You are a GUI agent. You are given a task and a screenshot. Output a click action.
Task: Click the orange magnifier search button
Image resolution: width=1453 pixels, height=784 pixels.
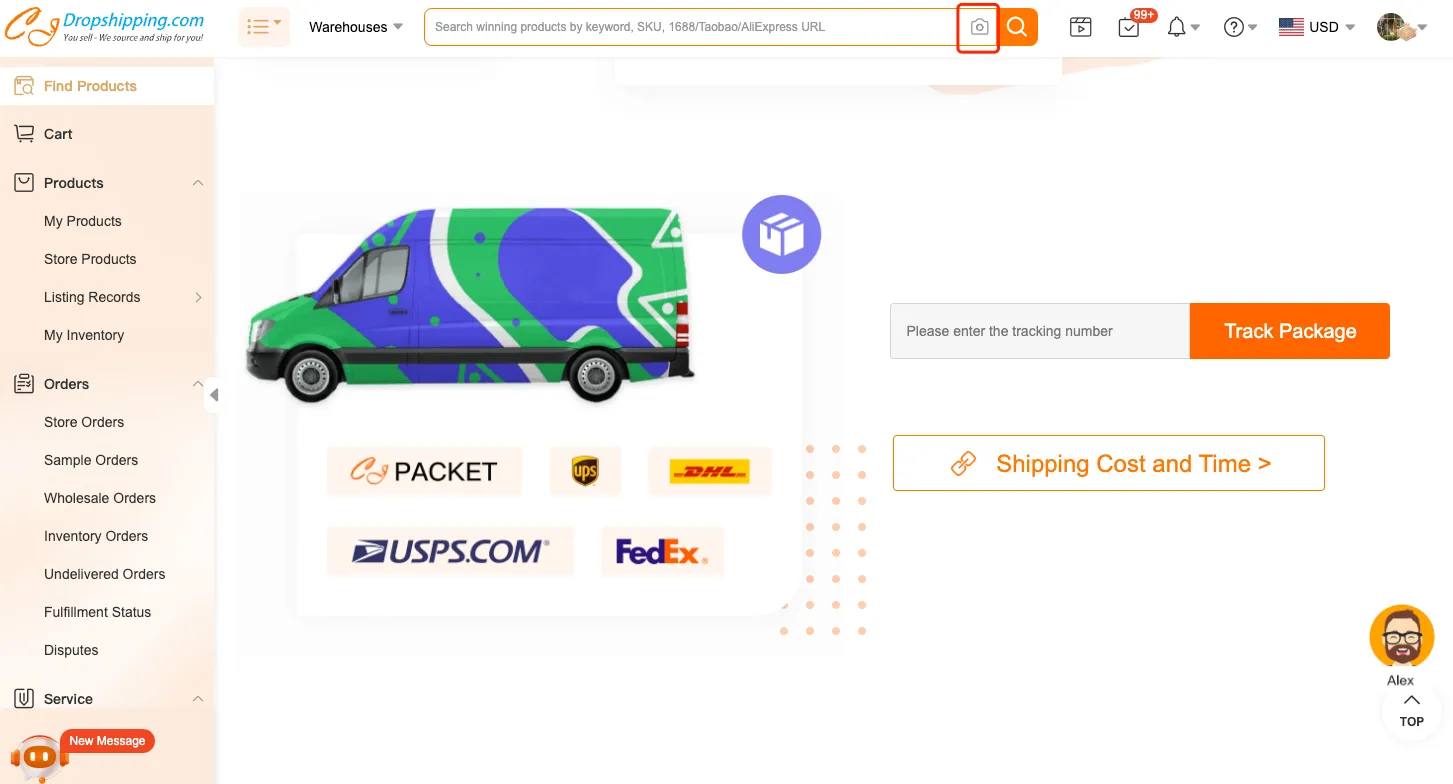1017,27
